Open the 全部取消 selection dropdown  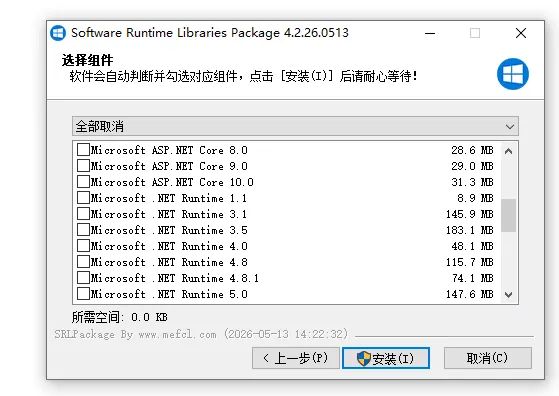coord(295,126)
